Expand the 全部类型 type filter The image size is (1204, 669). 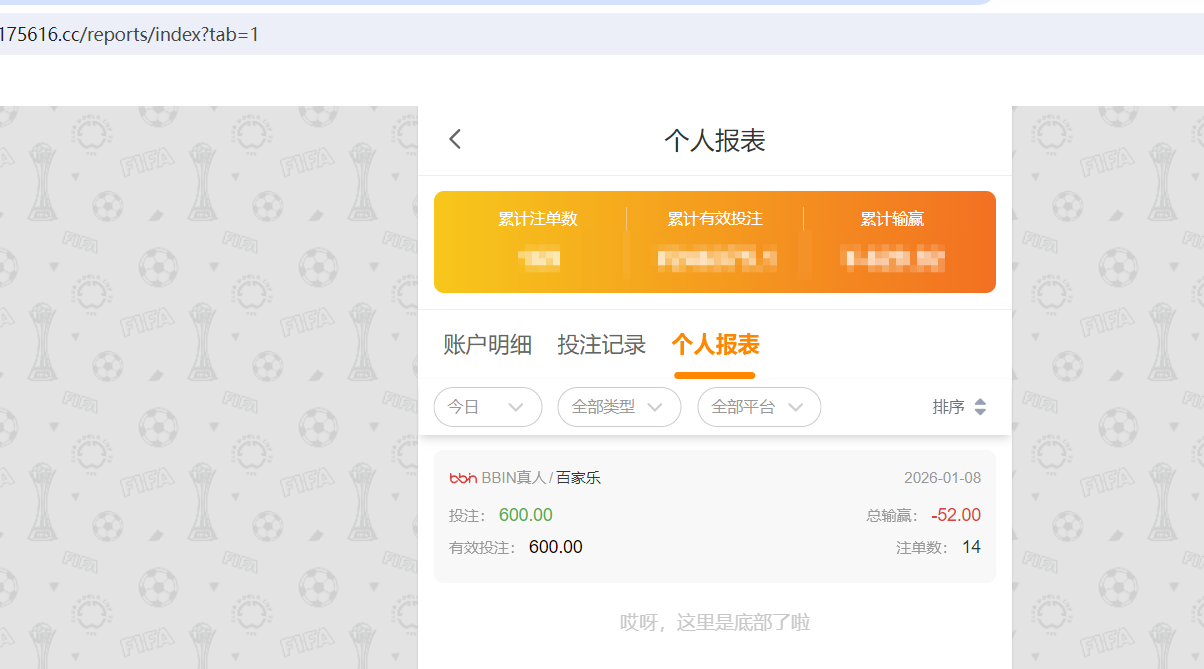(x=619, y=407)
